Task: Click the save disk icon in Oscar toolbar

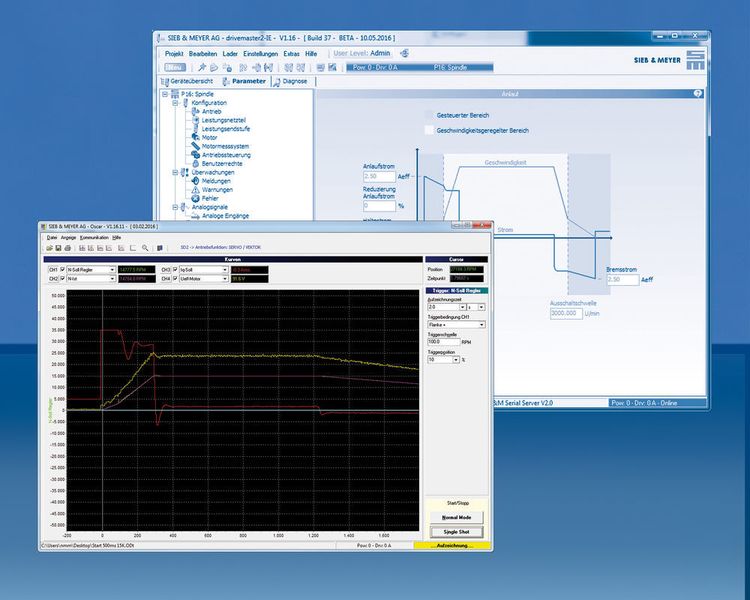Action: pos(58,248)
